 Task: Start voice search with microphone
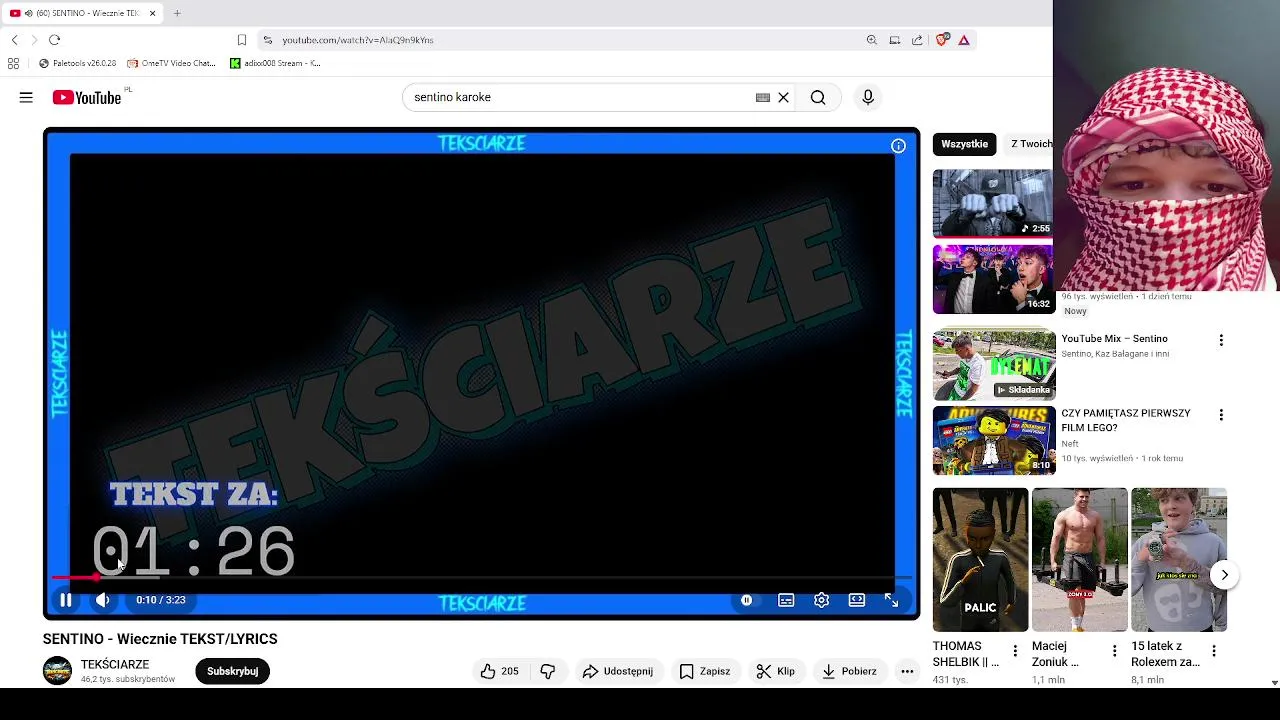(868, 97)
